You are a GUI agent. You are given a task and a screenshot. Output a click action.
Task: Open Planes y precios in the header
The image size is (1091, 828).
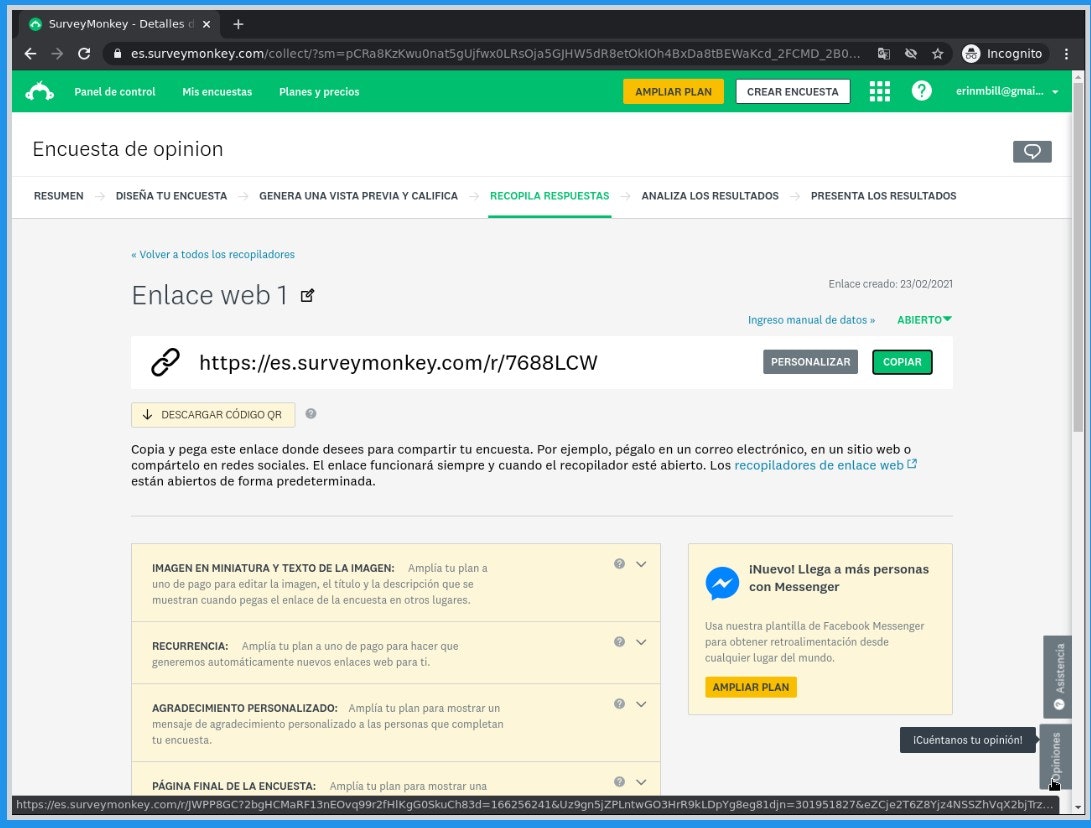(319, 91)
